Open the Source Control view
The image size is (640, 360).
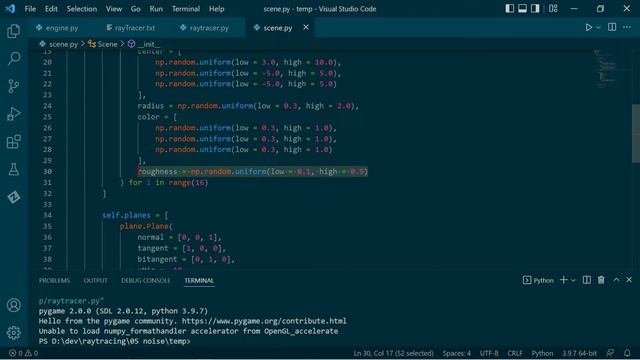click(x=13, y=86)
